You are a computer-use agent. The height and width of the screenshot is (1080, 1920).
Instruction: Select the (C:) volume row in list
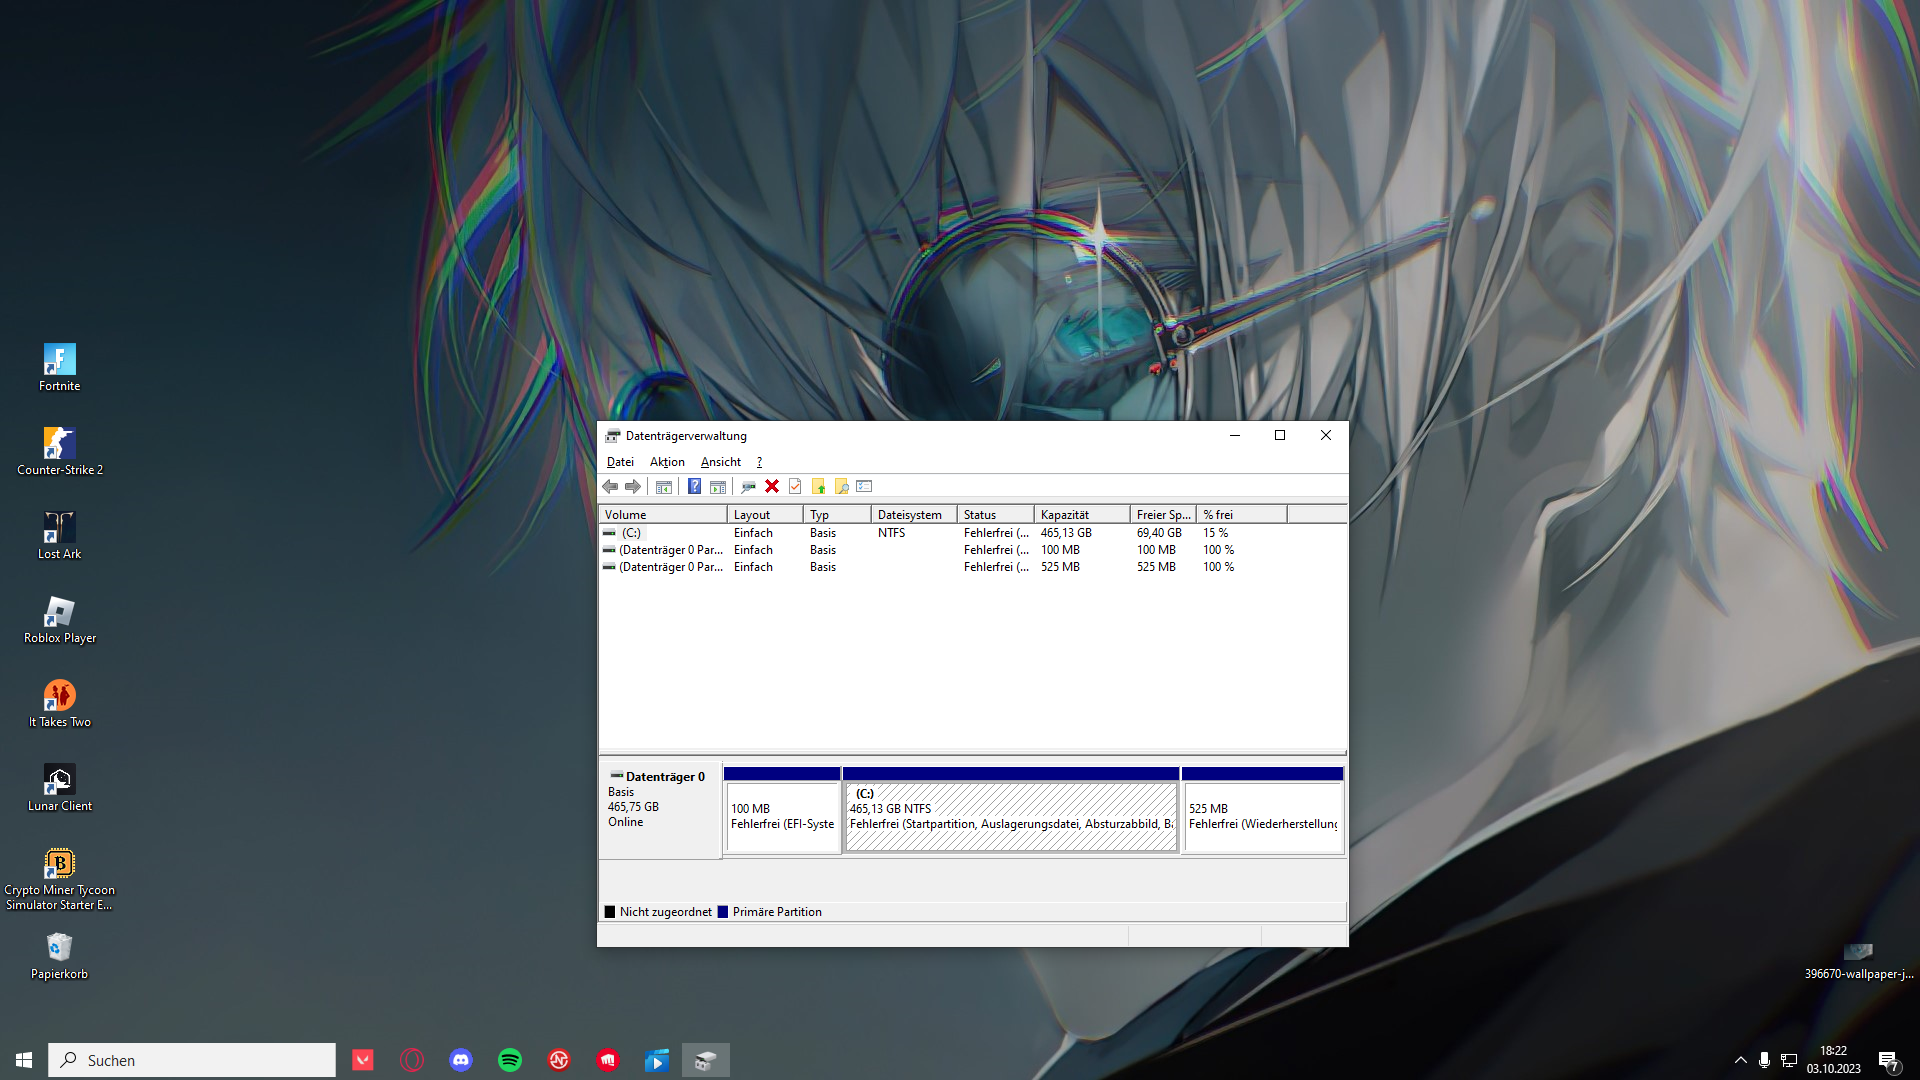[631, 533]
